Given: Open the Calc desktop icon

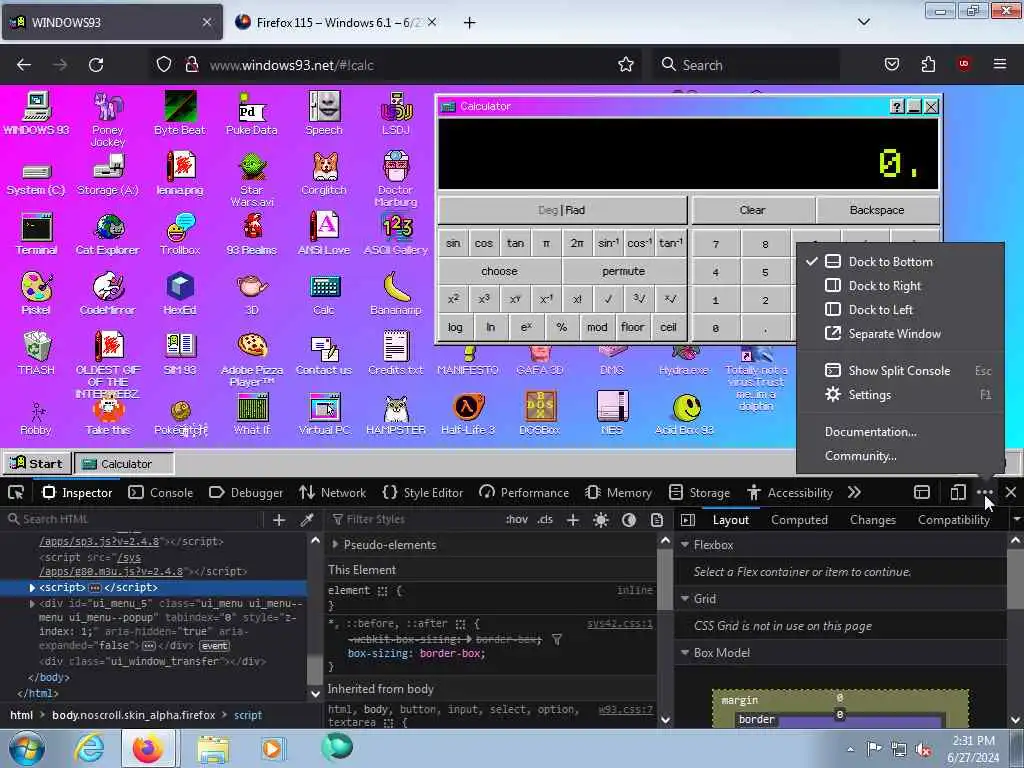Looking at the screenshot, I should 324,293.
